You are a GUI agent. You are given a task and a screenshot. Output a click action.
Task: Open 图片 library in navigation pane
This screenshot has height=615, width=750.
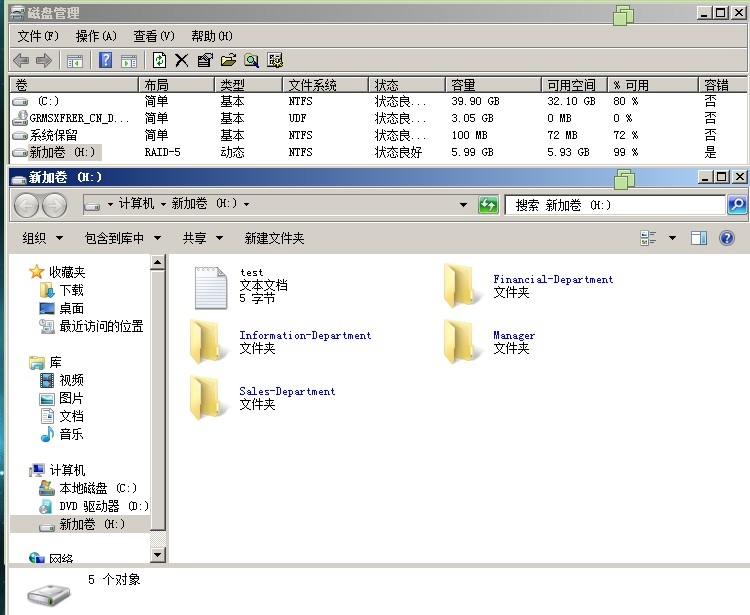[61, 398]
